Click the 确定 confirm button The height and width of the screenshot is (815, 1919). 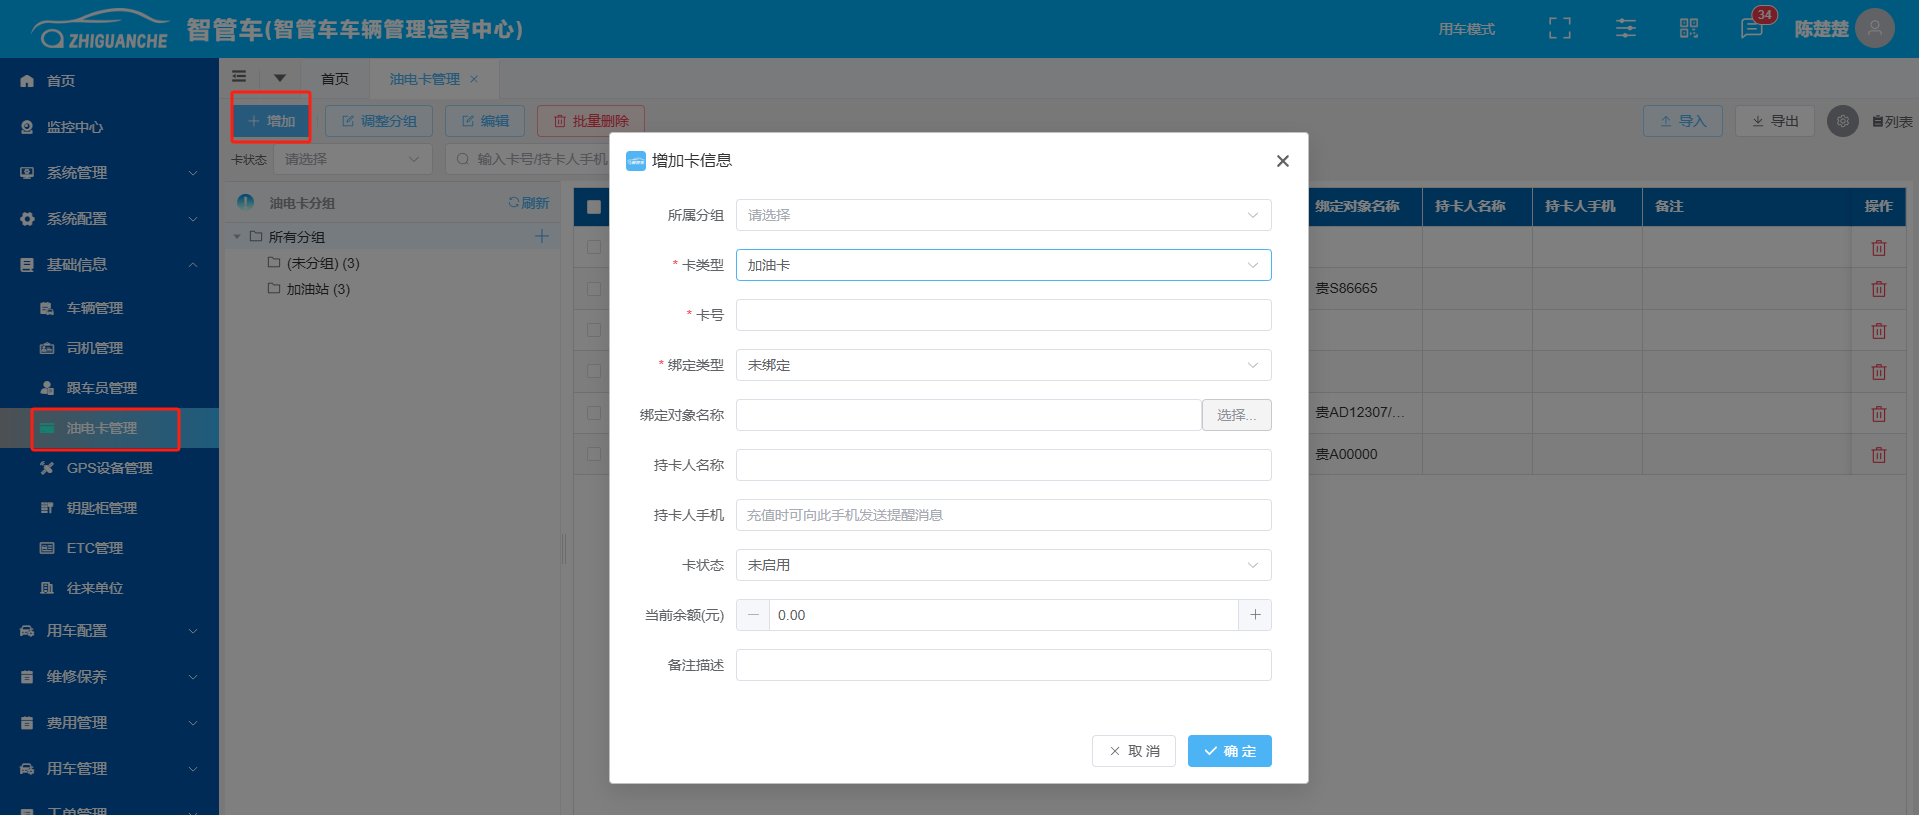(1229, 751)
